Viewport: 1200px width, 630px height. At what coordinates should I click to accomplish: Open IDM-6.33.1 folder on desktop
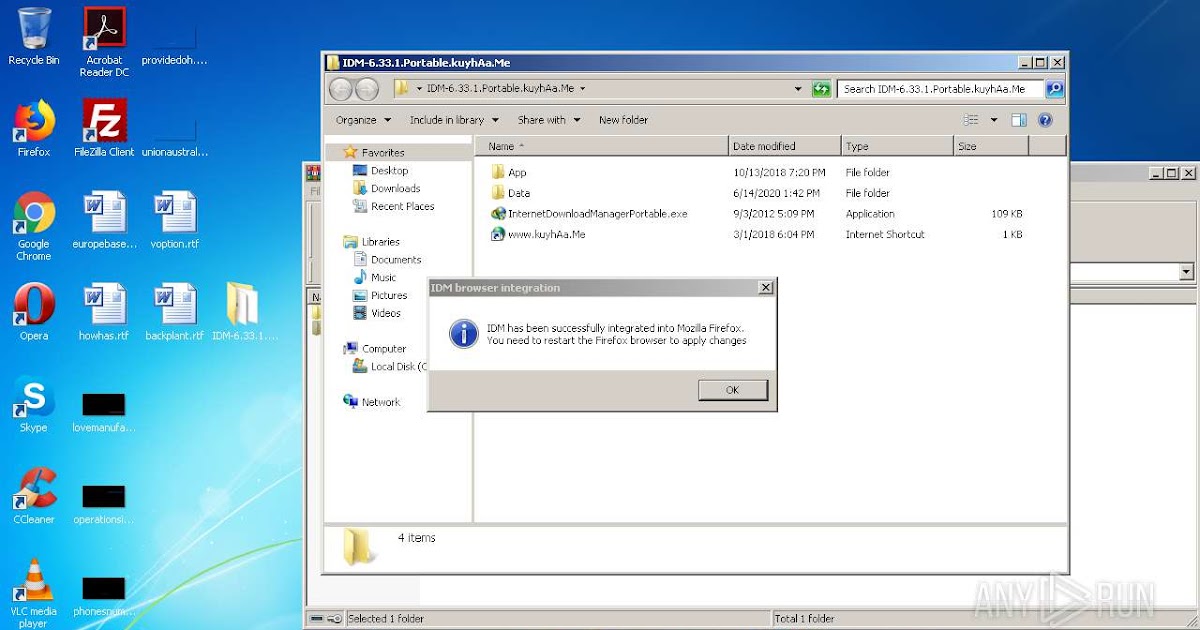click(244, 312)
